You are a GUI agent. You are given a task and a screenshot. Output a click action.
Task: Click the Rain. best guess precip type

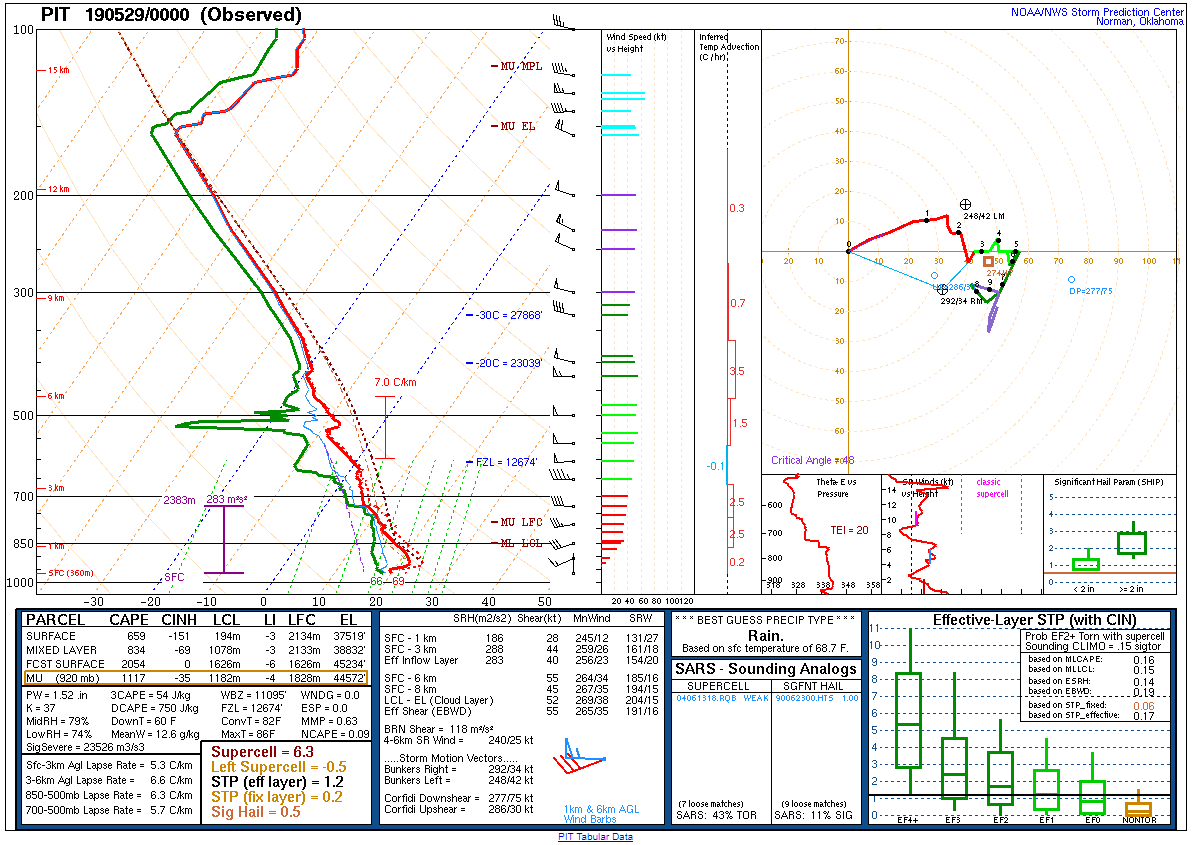(x=765, y=636)
